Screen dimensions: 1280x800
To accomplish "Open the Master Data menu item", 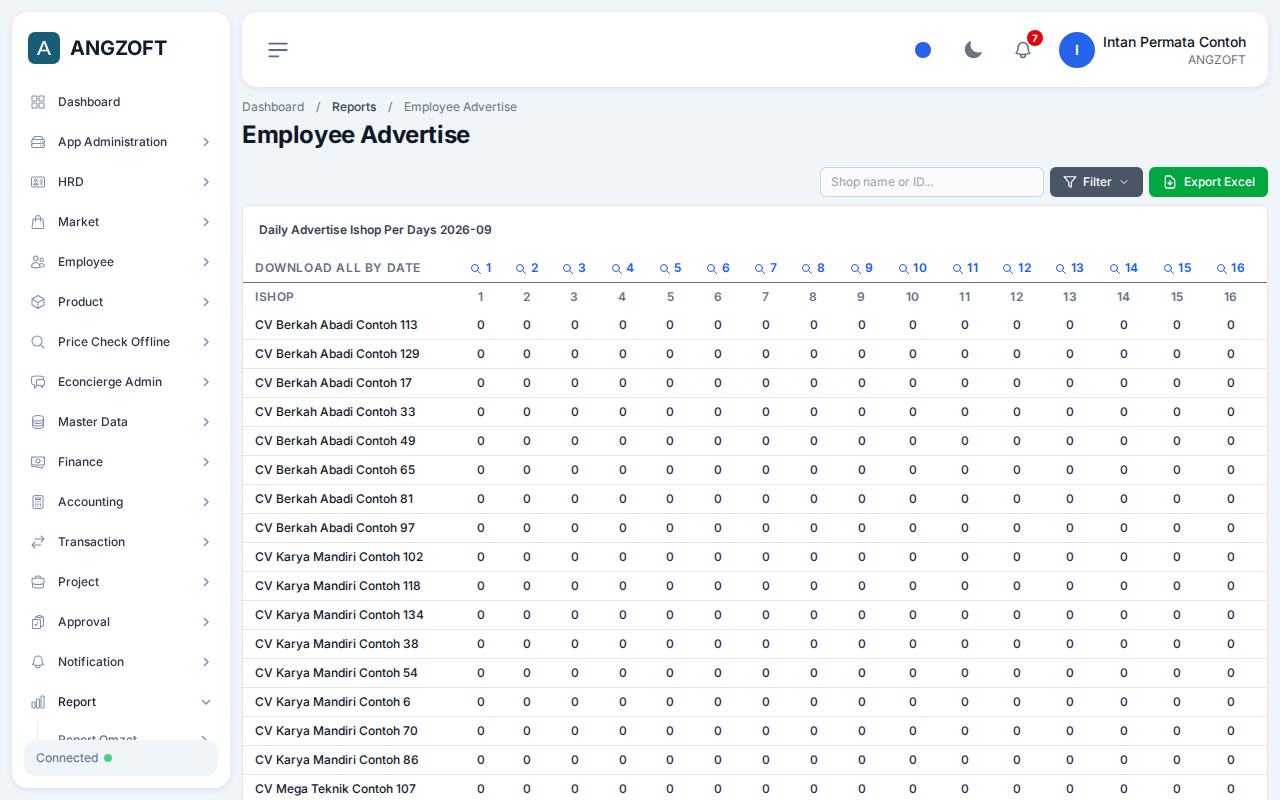I will pyautogui.click(x=121, y=422).
